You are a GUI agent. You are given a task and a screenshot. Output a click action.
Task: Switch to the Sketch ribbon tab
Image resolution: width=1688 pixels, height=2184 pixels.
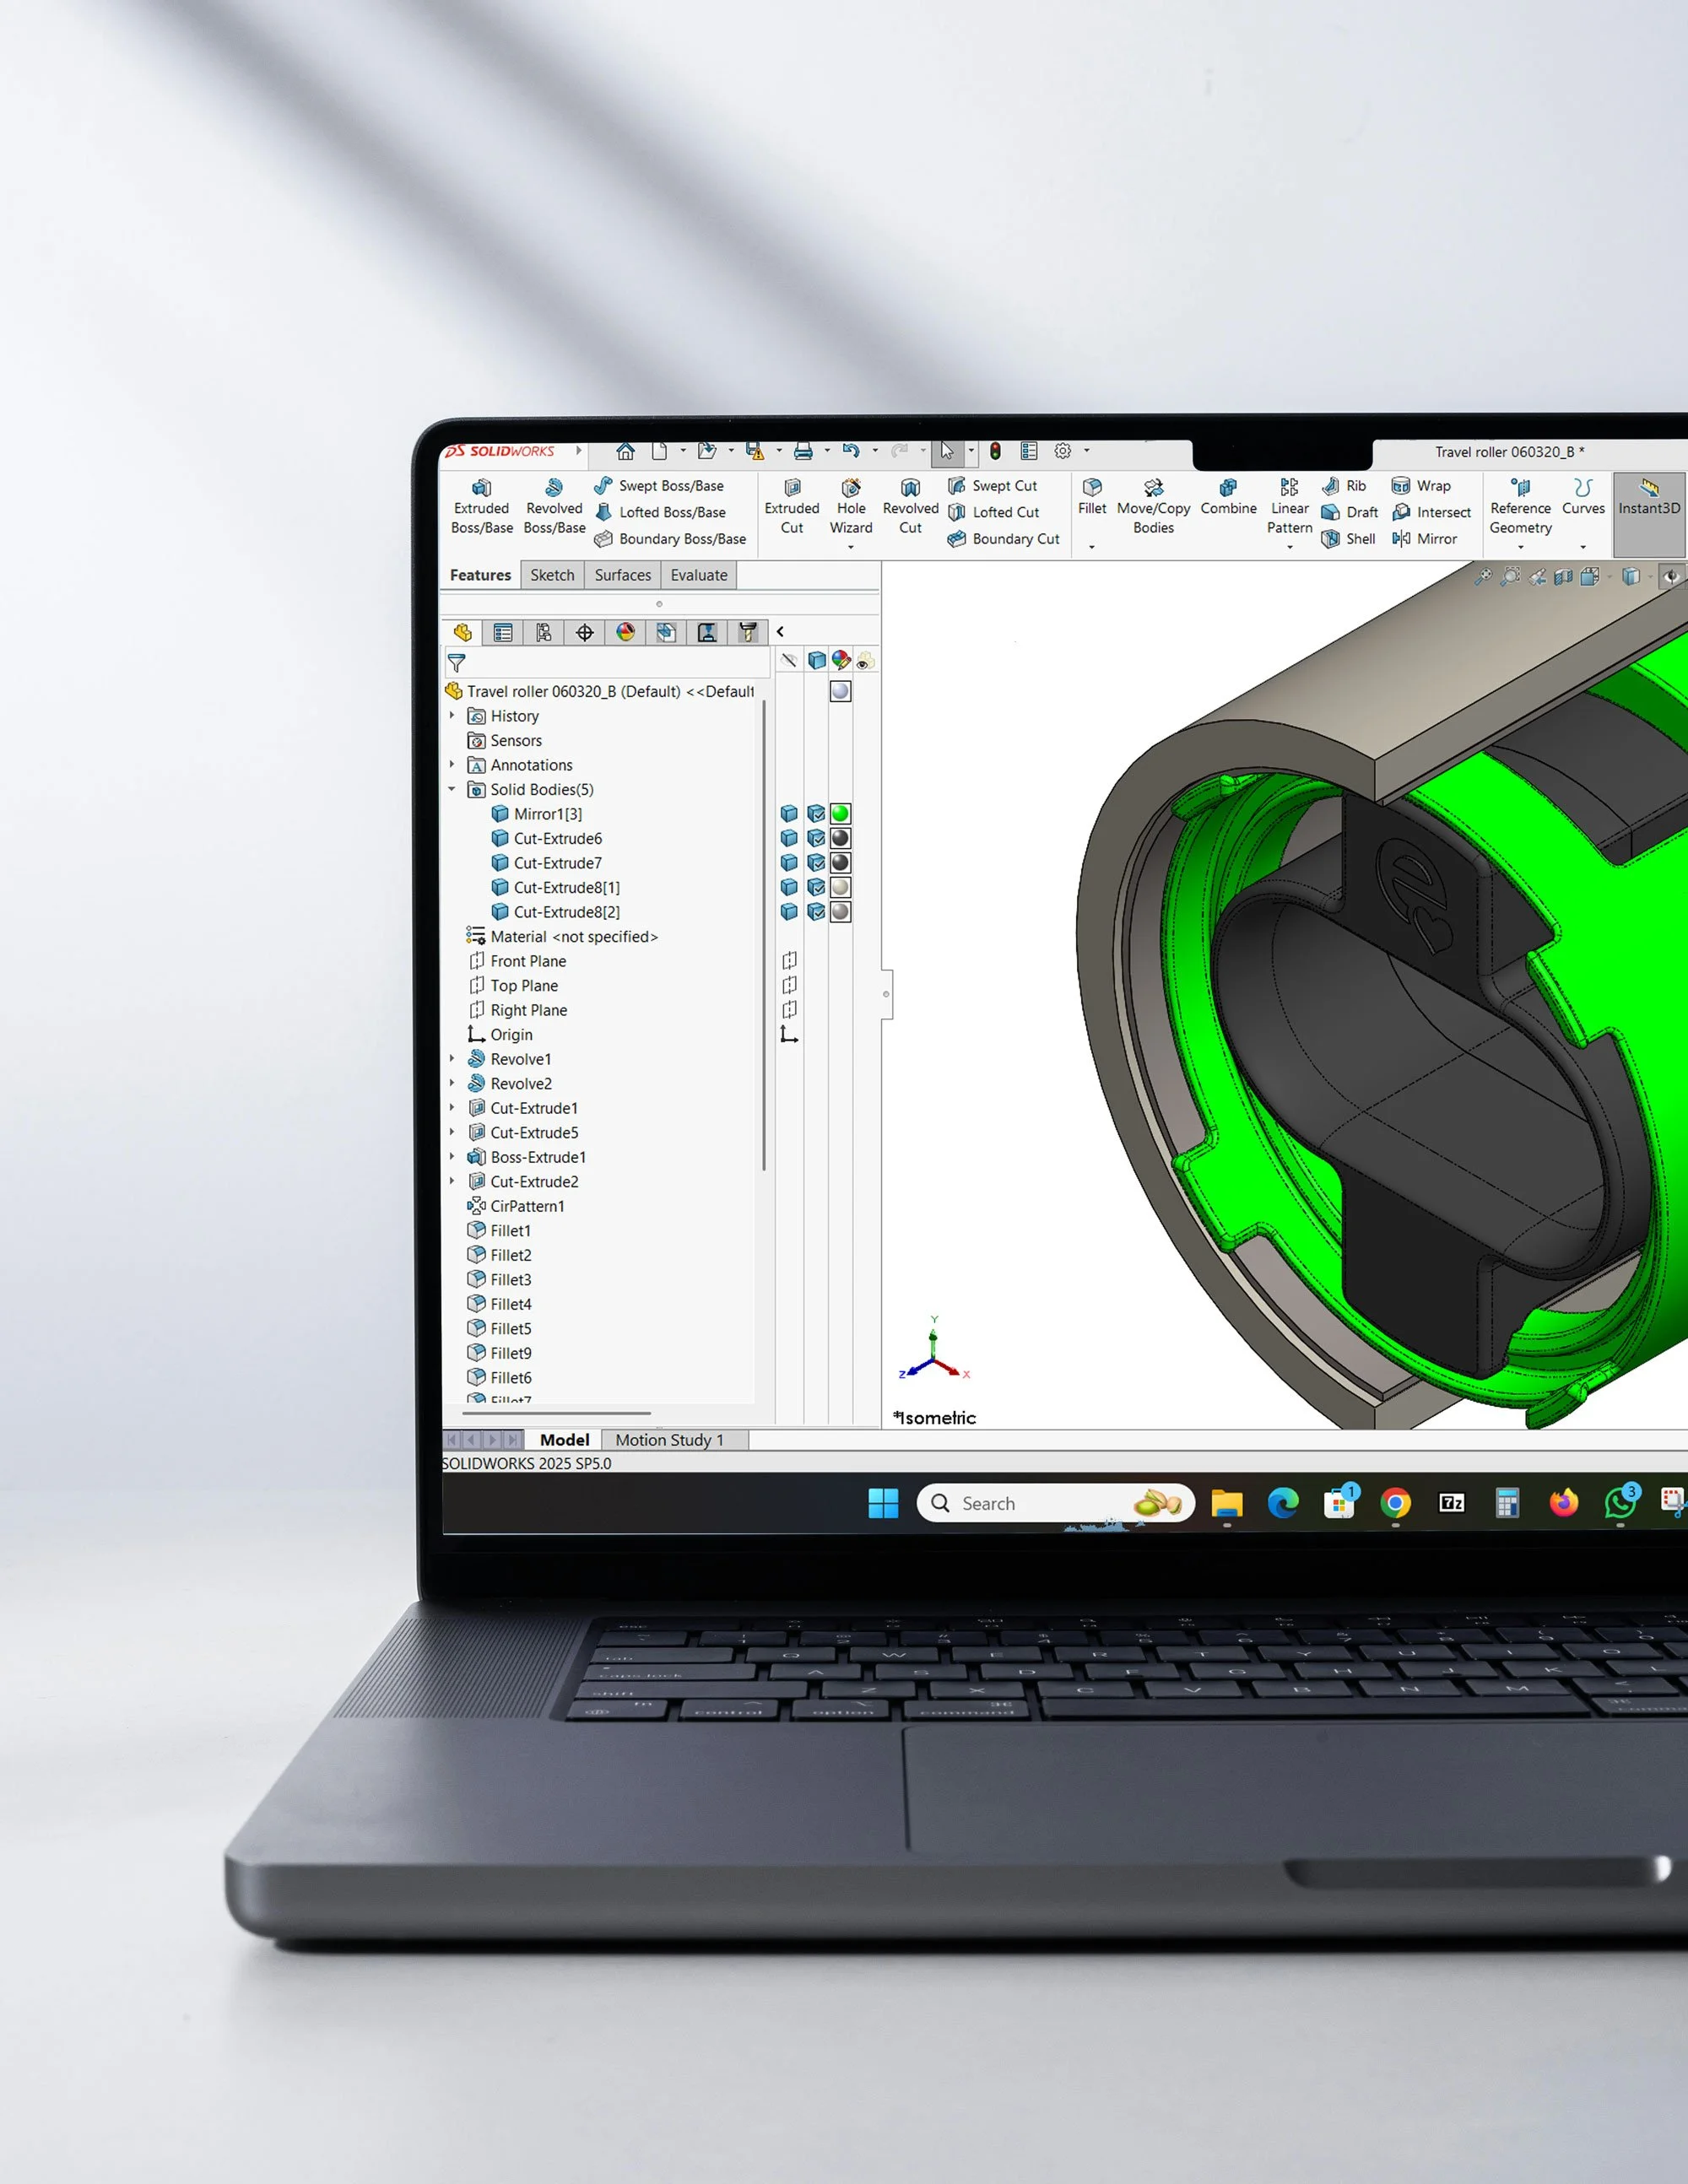[552, 575]
